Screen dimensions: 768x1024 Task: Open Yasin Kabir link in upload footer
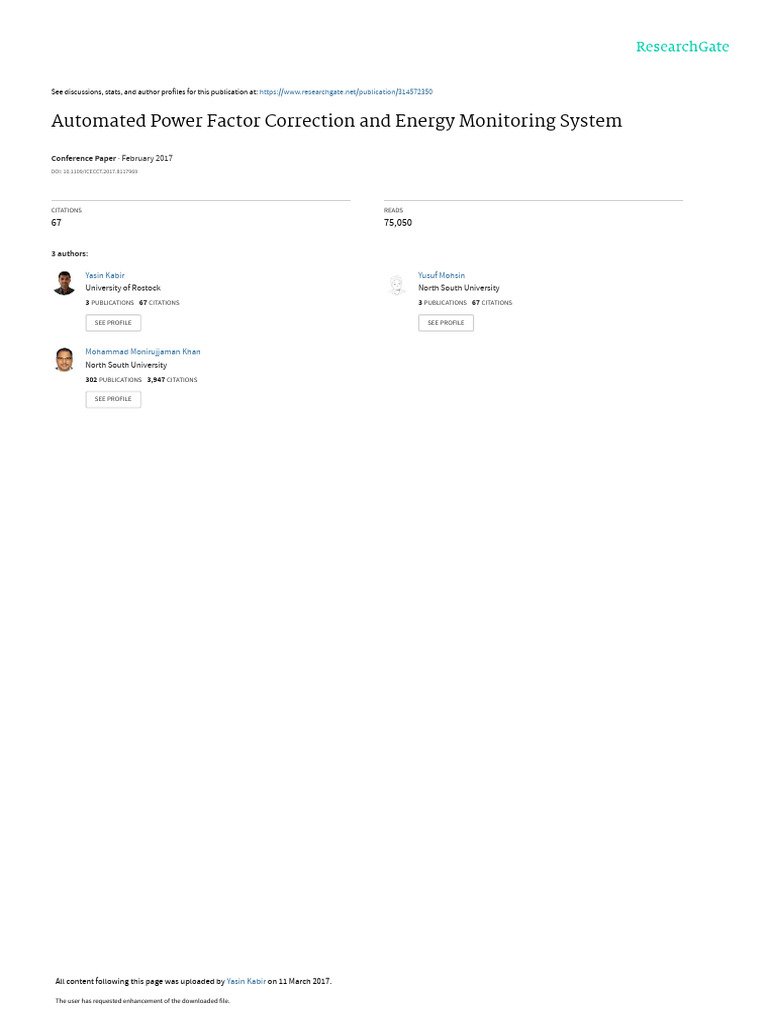tap(246, 981)
